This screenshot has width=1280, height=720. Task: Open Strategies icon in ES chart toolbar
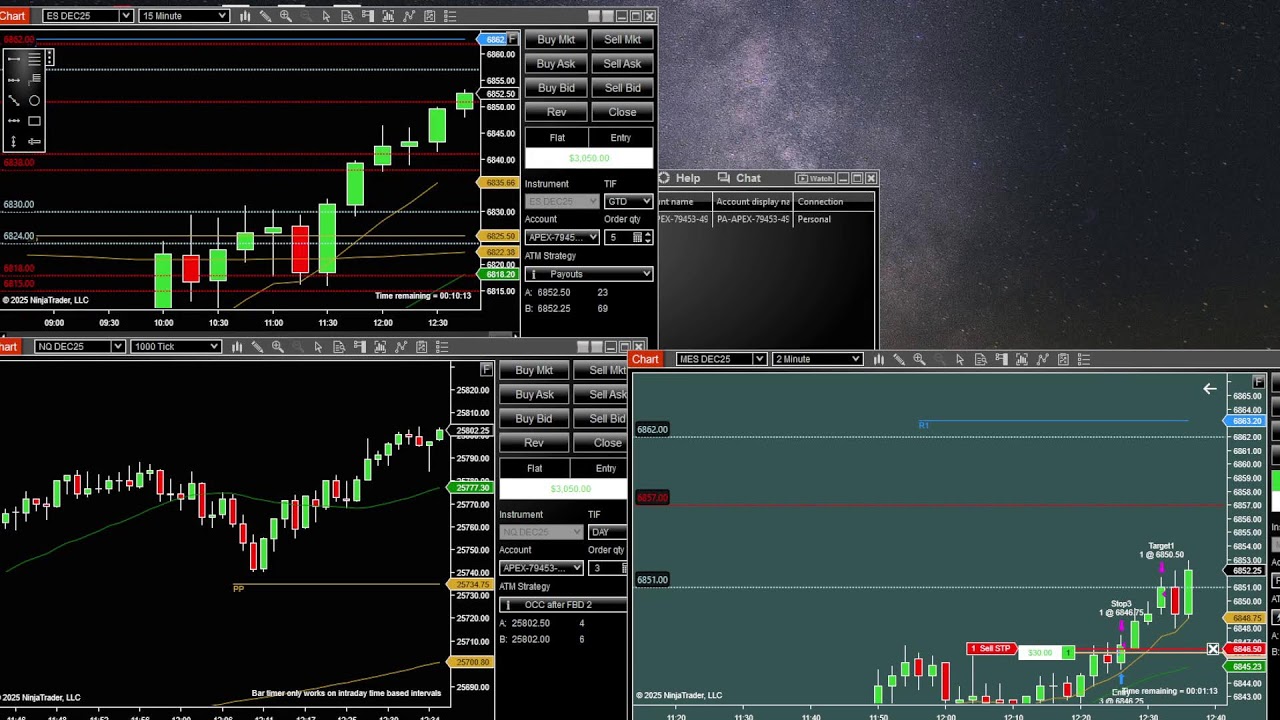(x=430, y=16)
